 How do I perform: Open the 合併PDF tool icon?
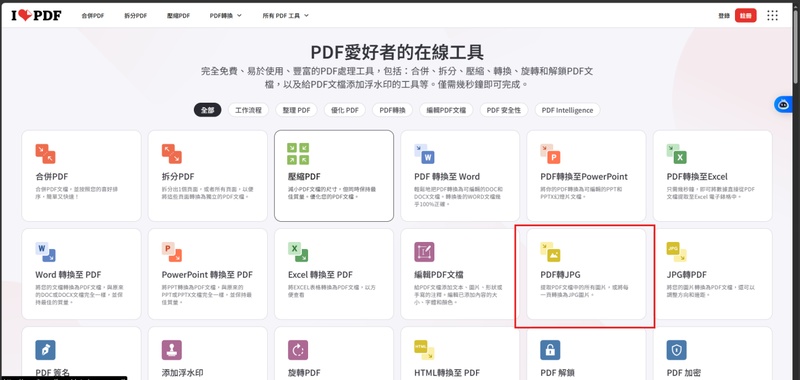(45, 154)
